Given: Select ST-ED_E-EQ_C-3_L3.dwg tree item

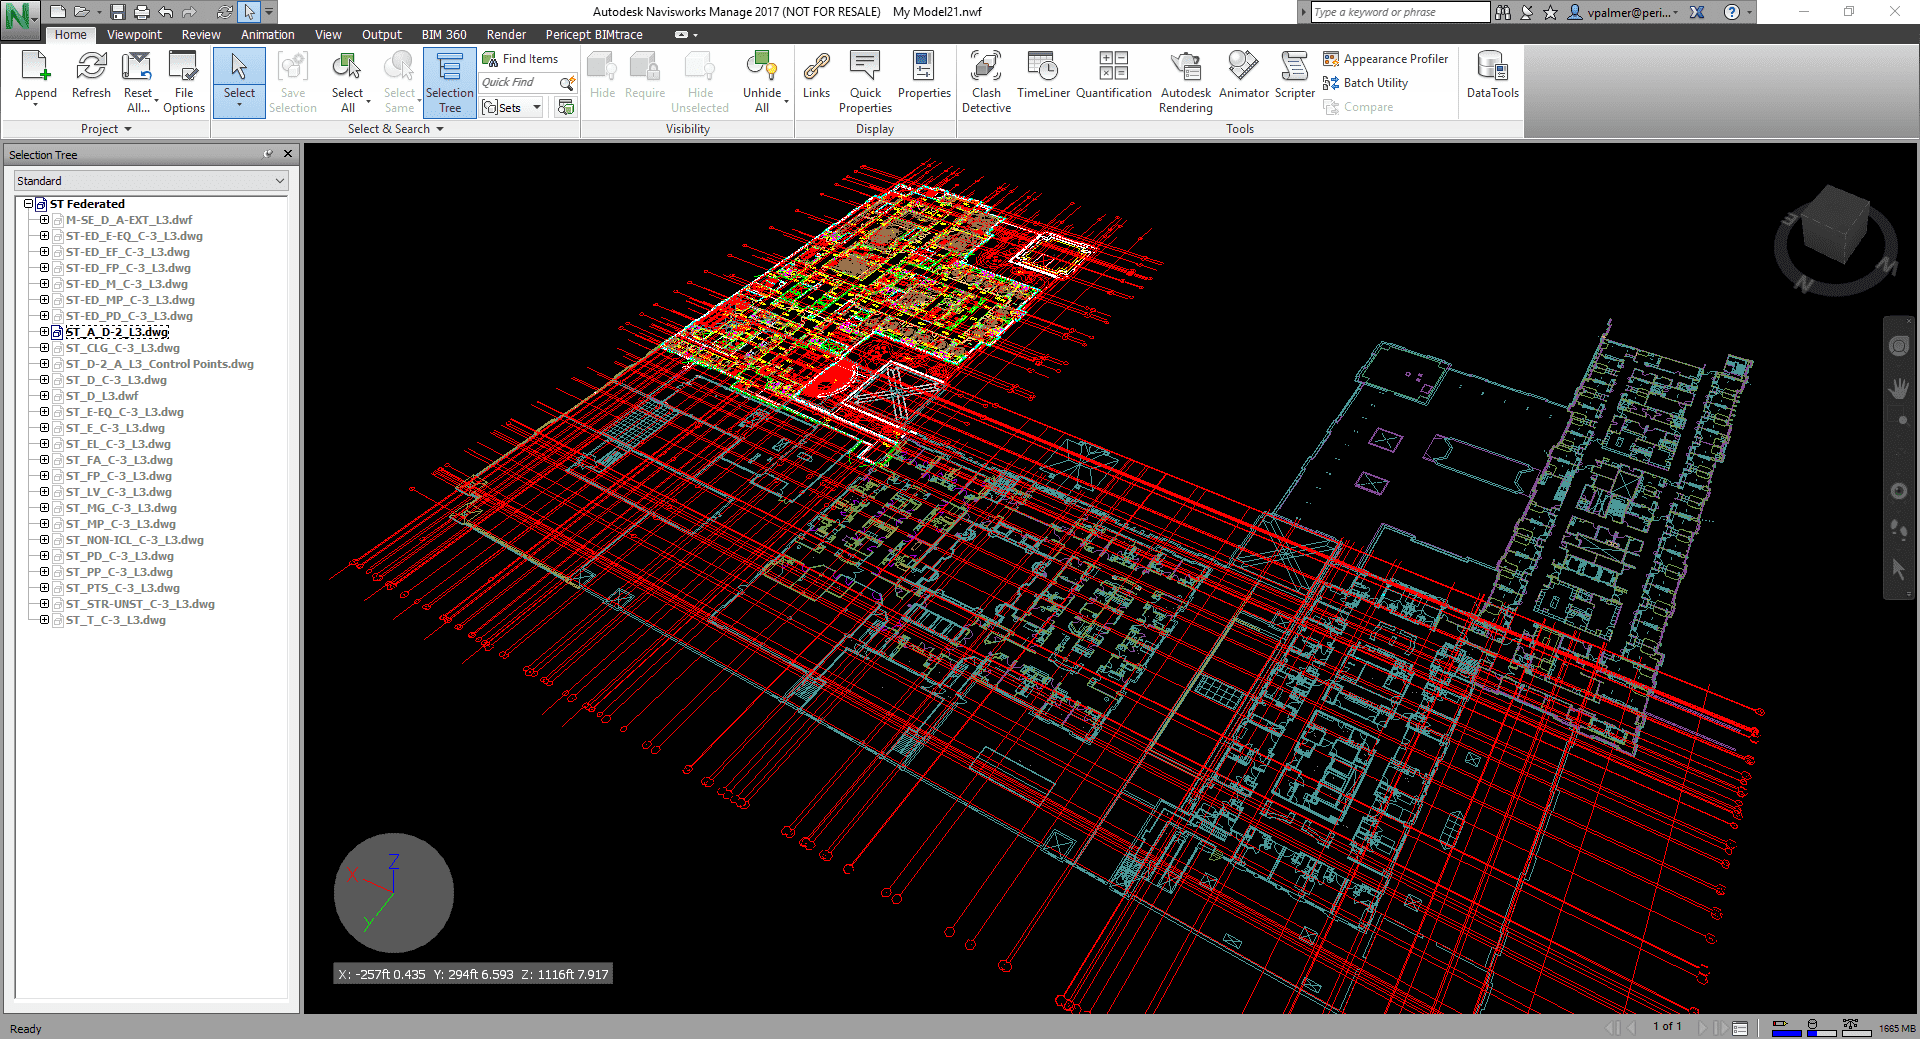Looking at the screenshot, I should [x=134, y=236].
